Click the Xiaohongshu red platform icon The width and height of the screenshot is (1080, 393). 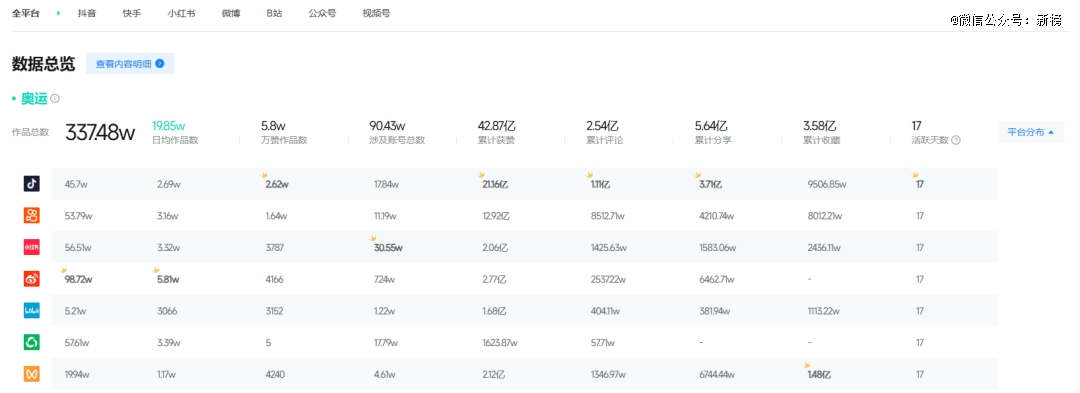click(x=32, y=247)
